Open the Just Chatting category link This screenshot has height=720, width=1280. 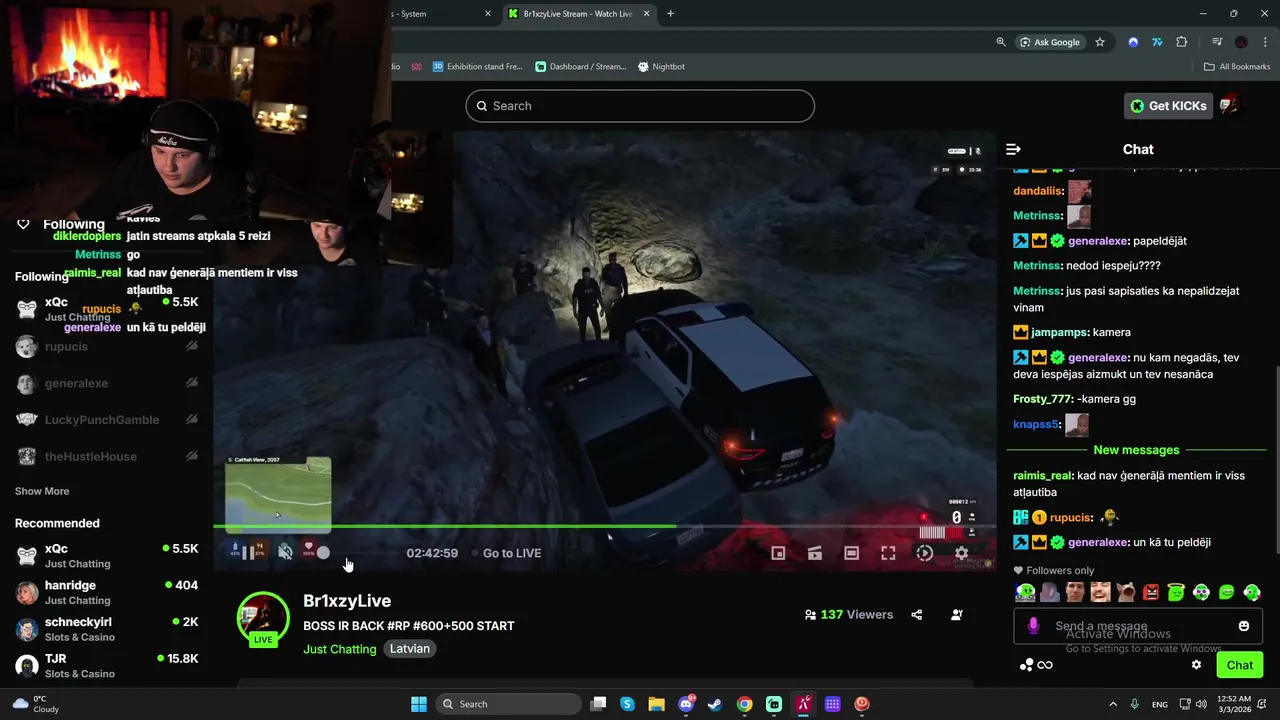340,649
